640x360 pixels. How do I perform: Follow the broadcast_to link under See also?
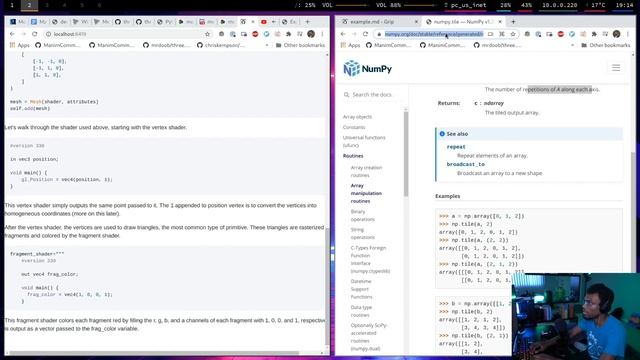[x=466, y=164]
